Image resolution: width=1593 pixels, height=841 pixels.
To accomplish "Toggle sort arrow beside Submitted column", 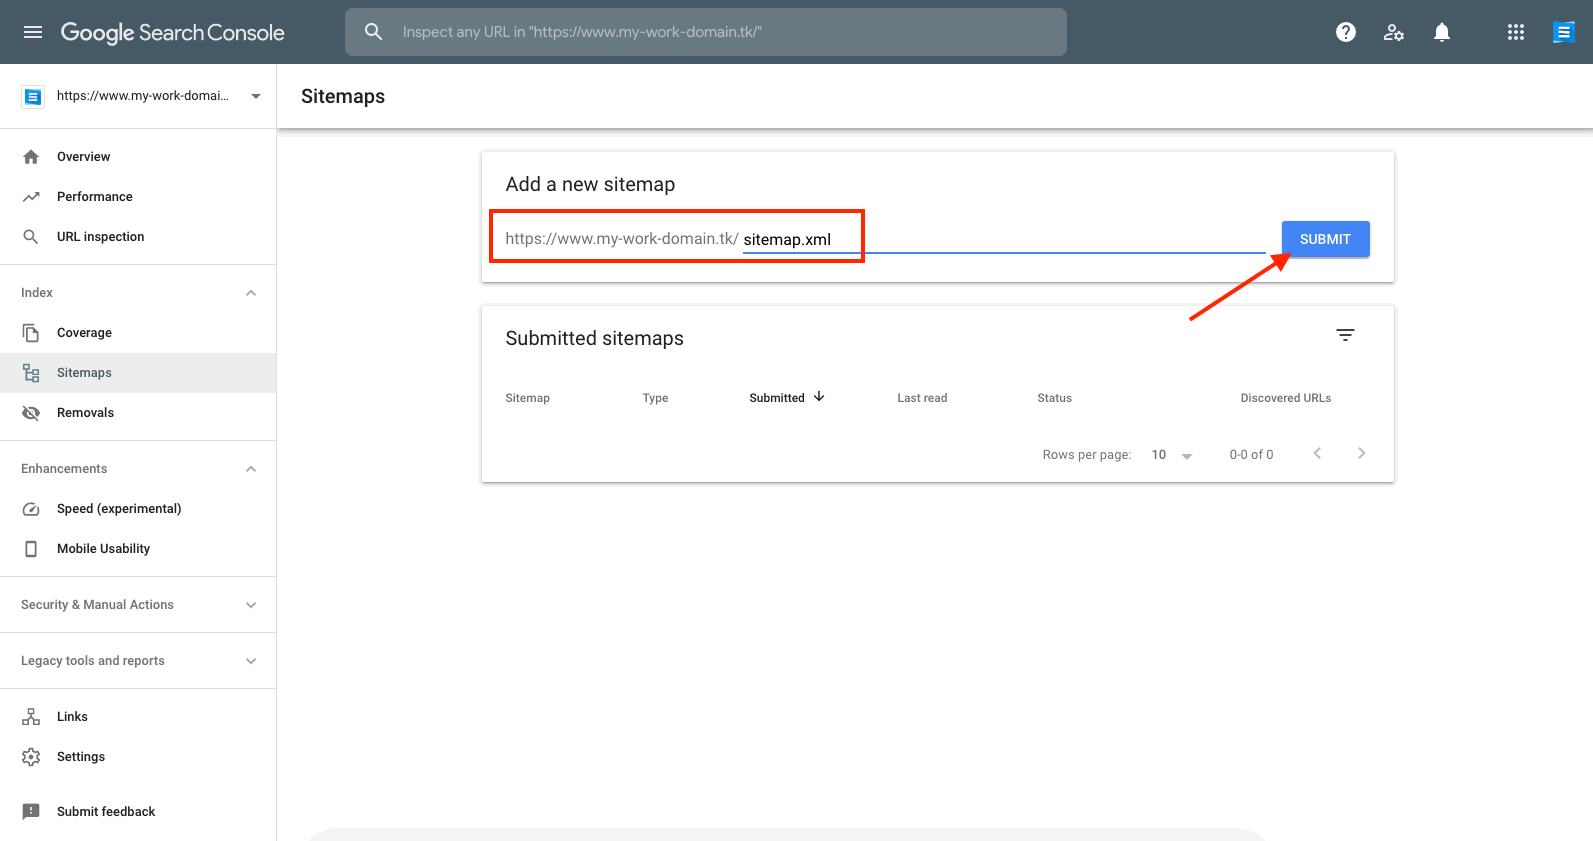I will point(819,397).
